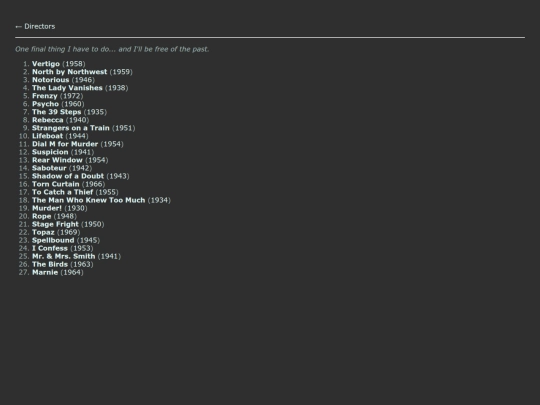Screen dimensions: 540x405
Task: Open the Lifeboat (1944) entry
Action: point(48,136)
